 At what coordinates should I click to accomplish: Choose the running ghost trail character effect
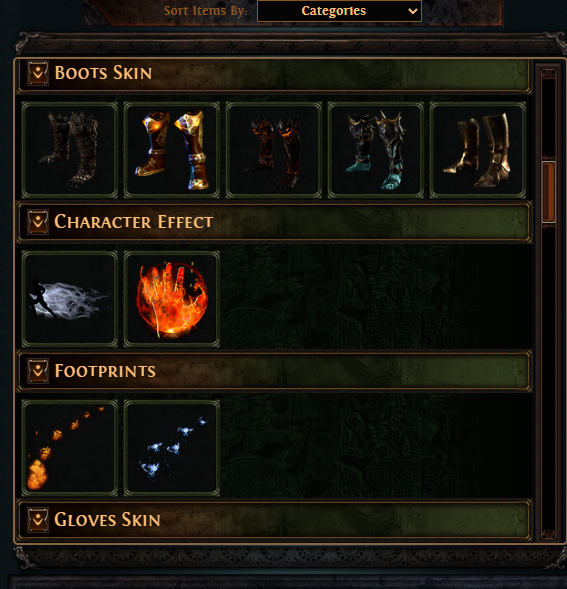70,299
